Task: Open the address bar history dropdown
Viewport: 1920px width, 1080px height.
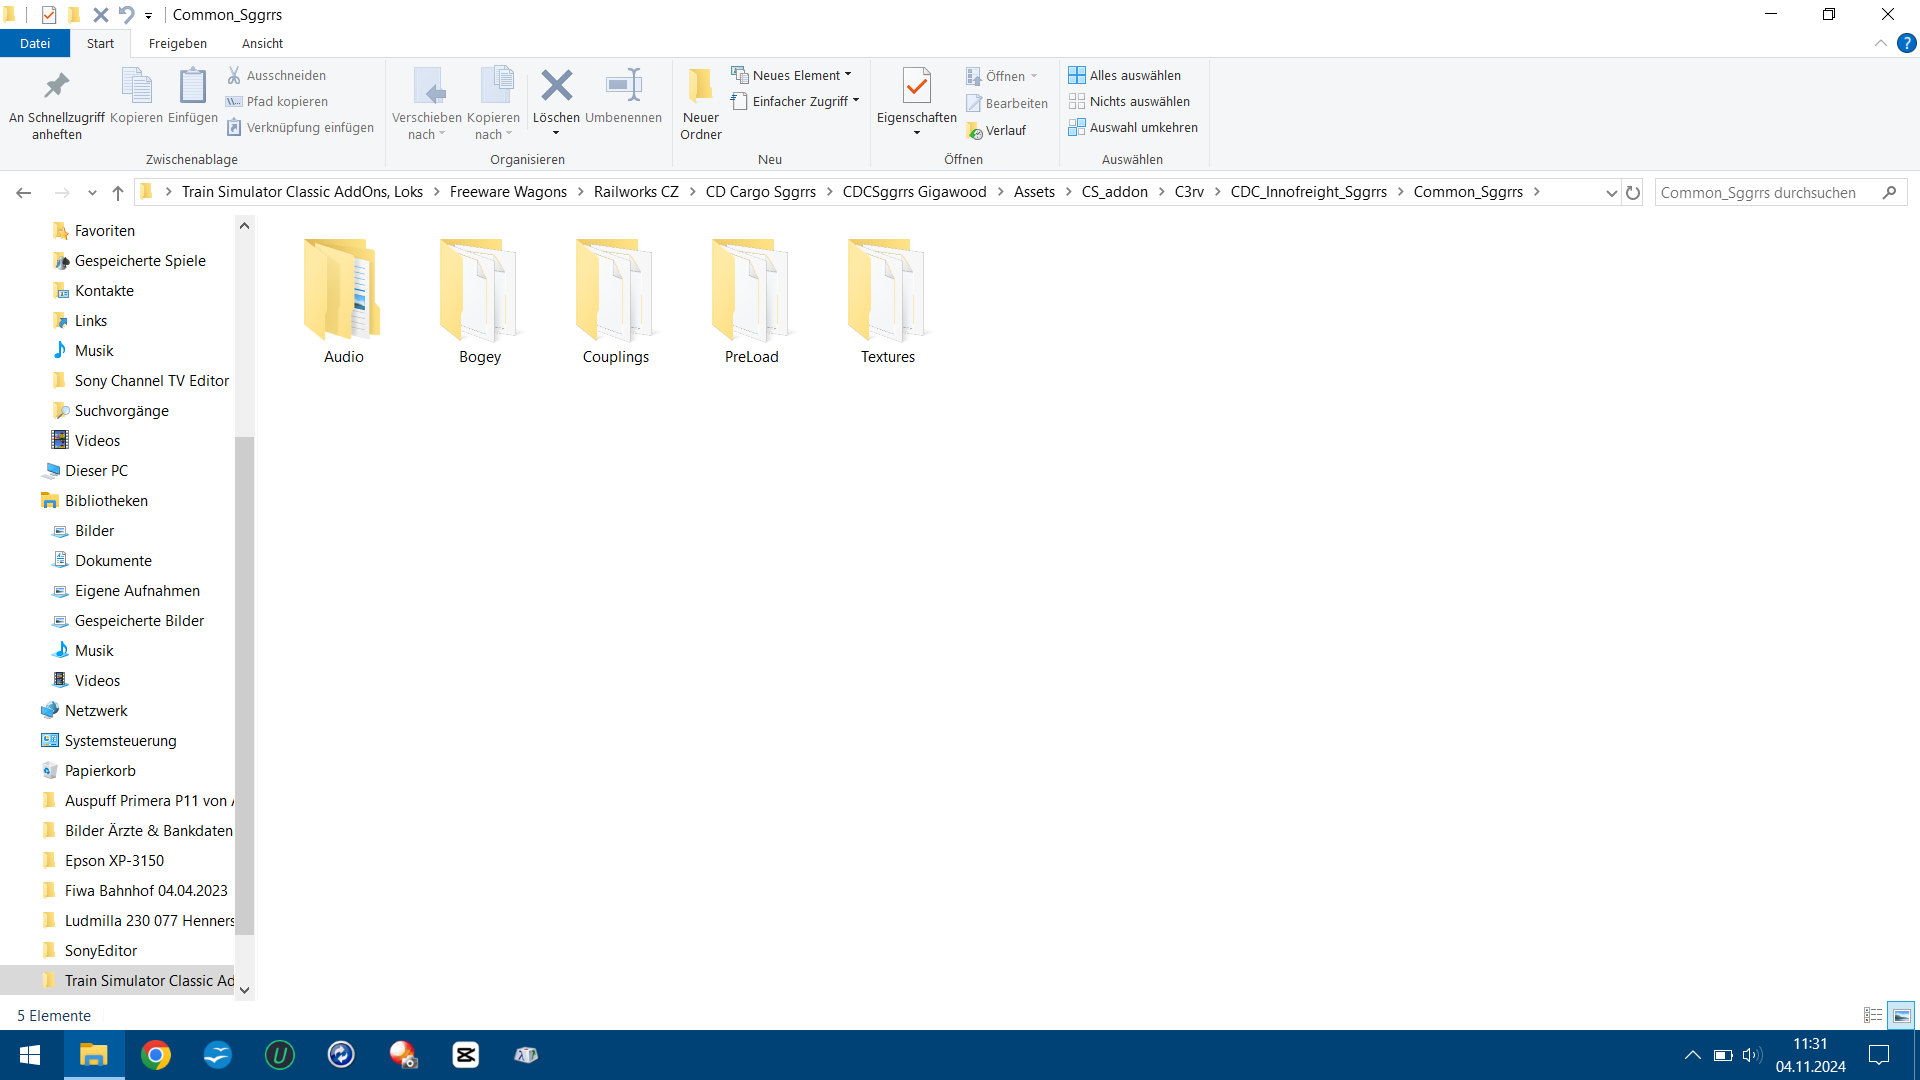Action: (x=1611, y=192)
